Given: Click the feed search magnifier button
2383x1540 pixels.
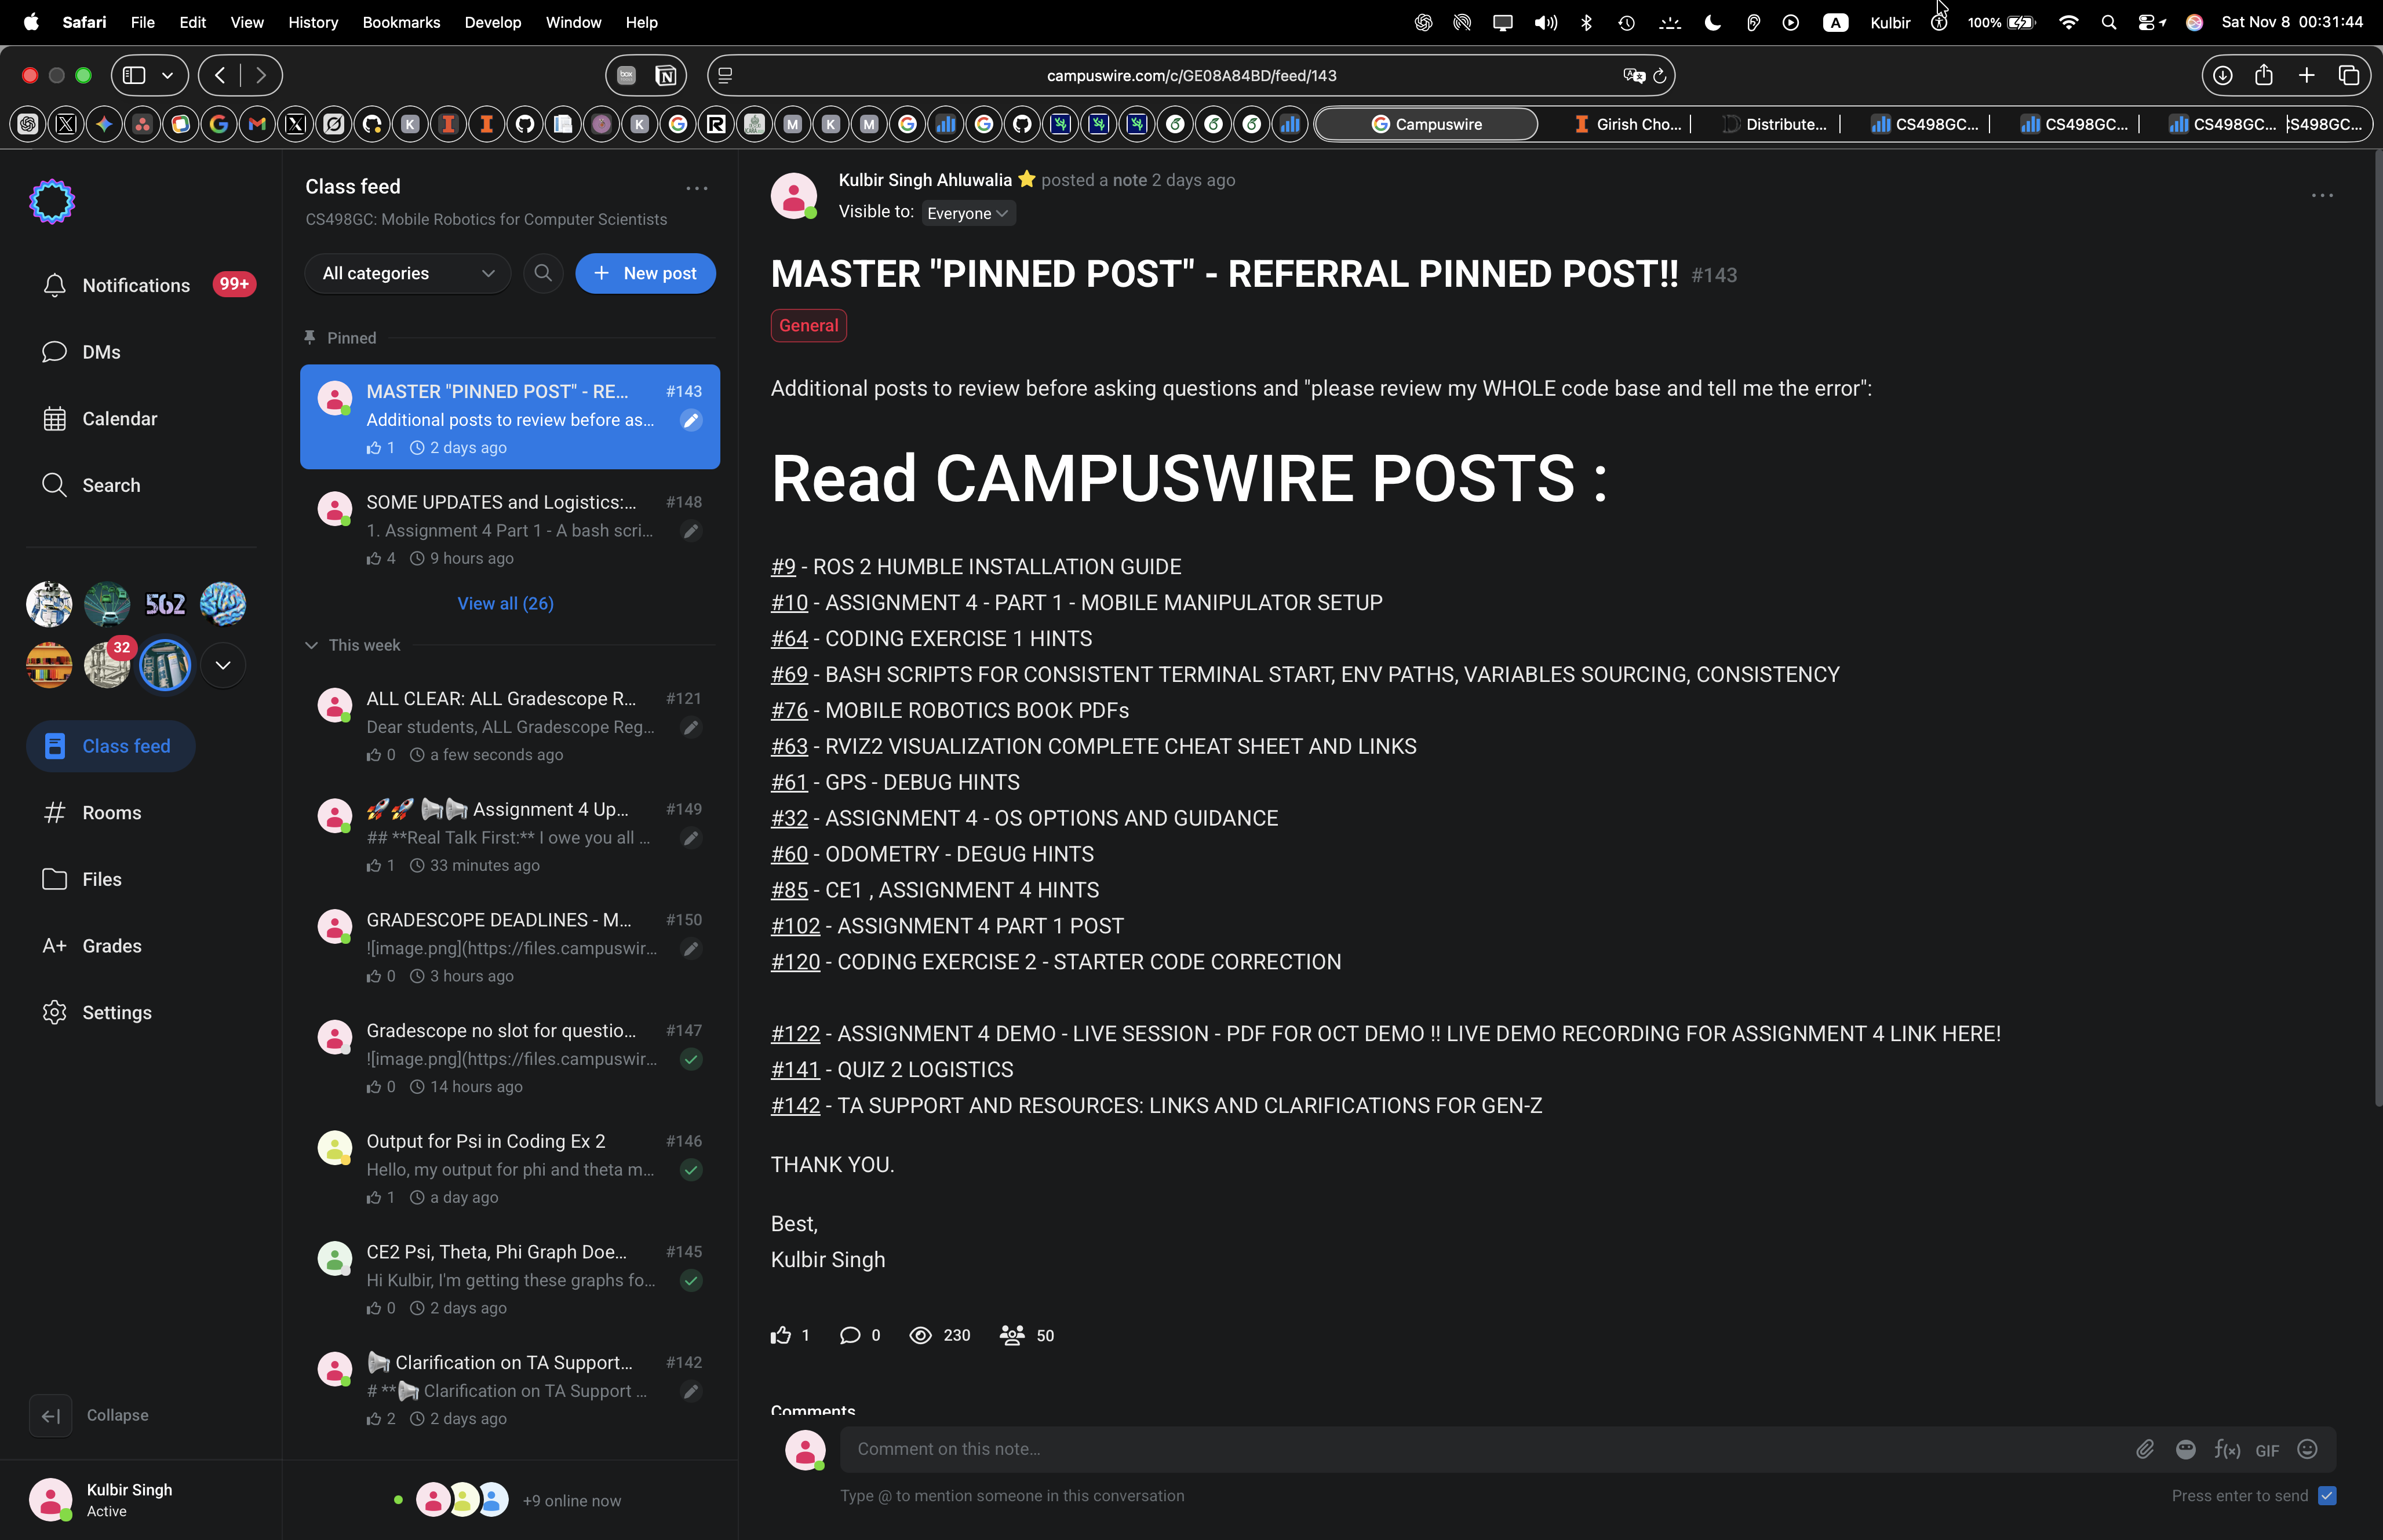Looking at the screenshot, I should click(x=543, y=273).
